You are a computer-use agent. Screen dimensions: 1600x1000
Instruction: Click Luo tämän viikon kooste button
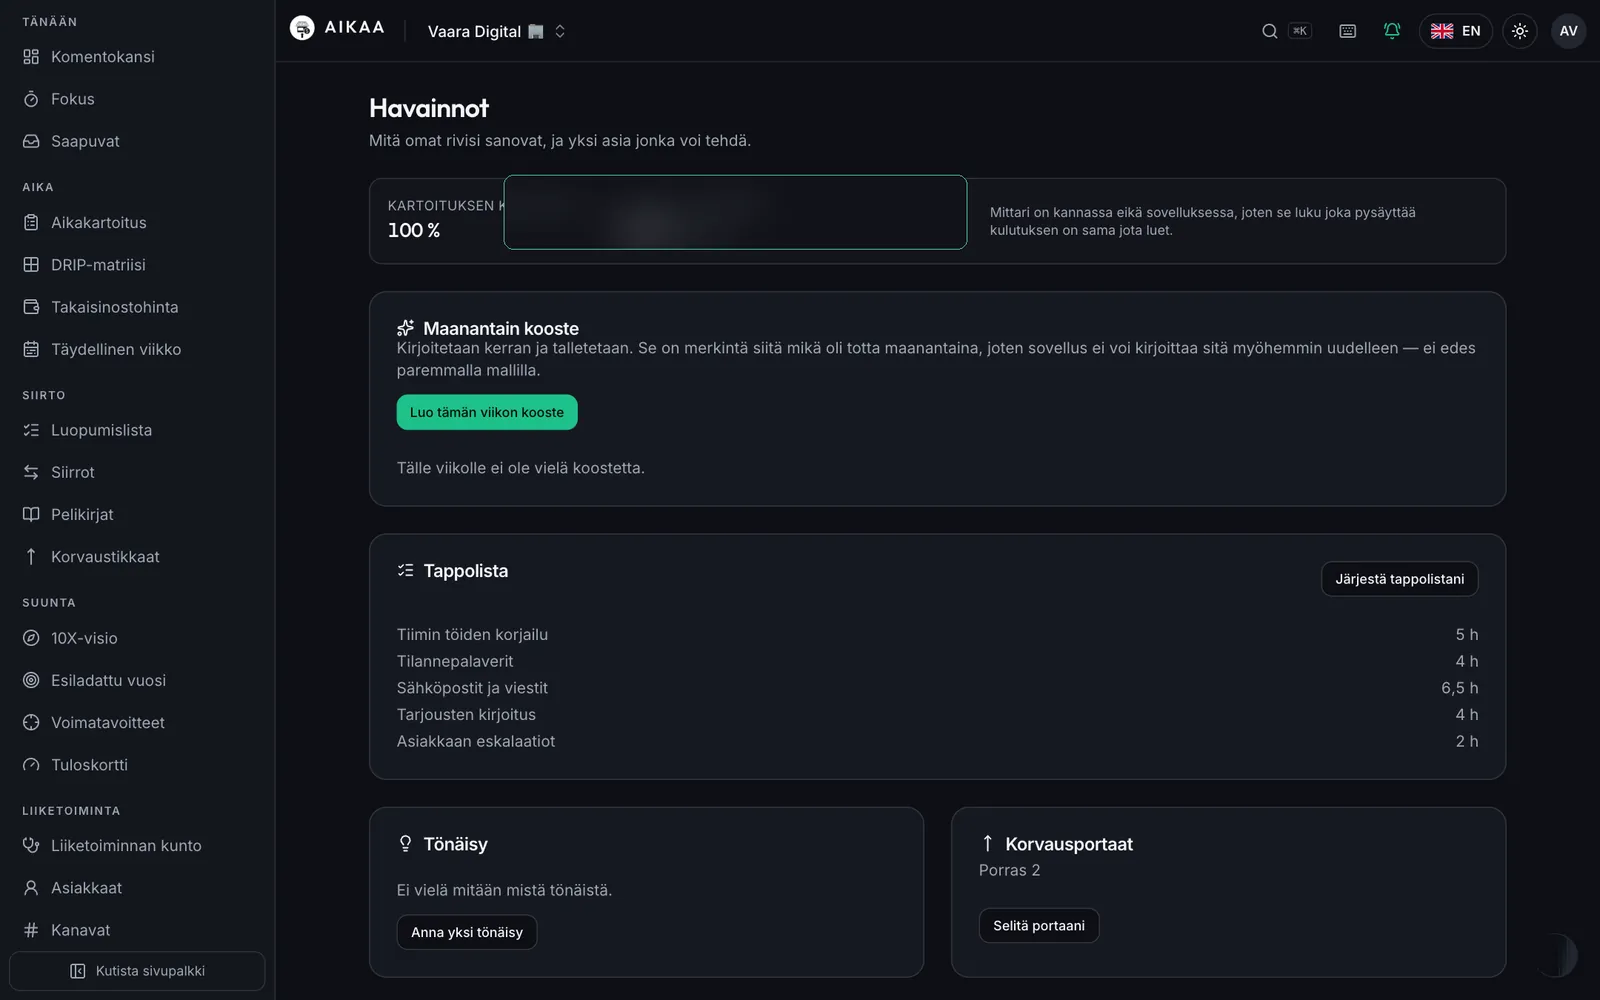487,412
